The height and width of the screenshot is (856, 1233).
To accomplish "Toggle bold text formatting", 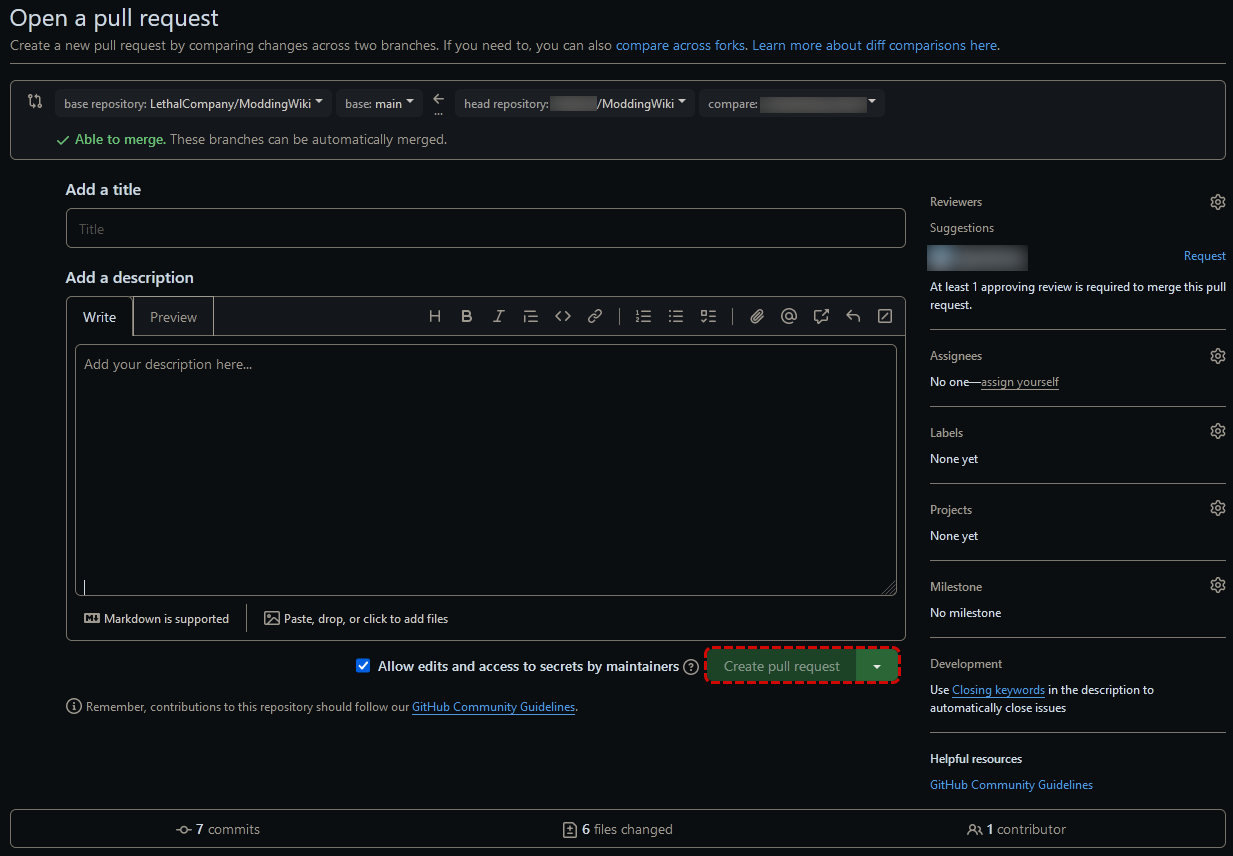I will coord(466,316).
